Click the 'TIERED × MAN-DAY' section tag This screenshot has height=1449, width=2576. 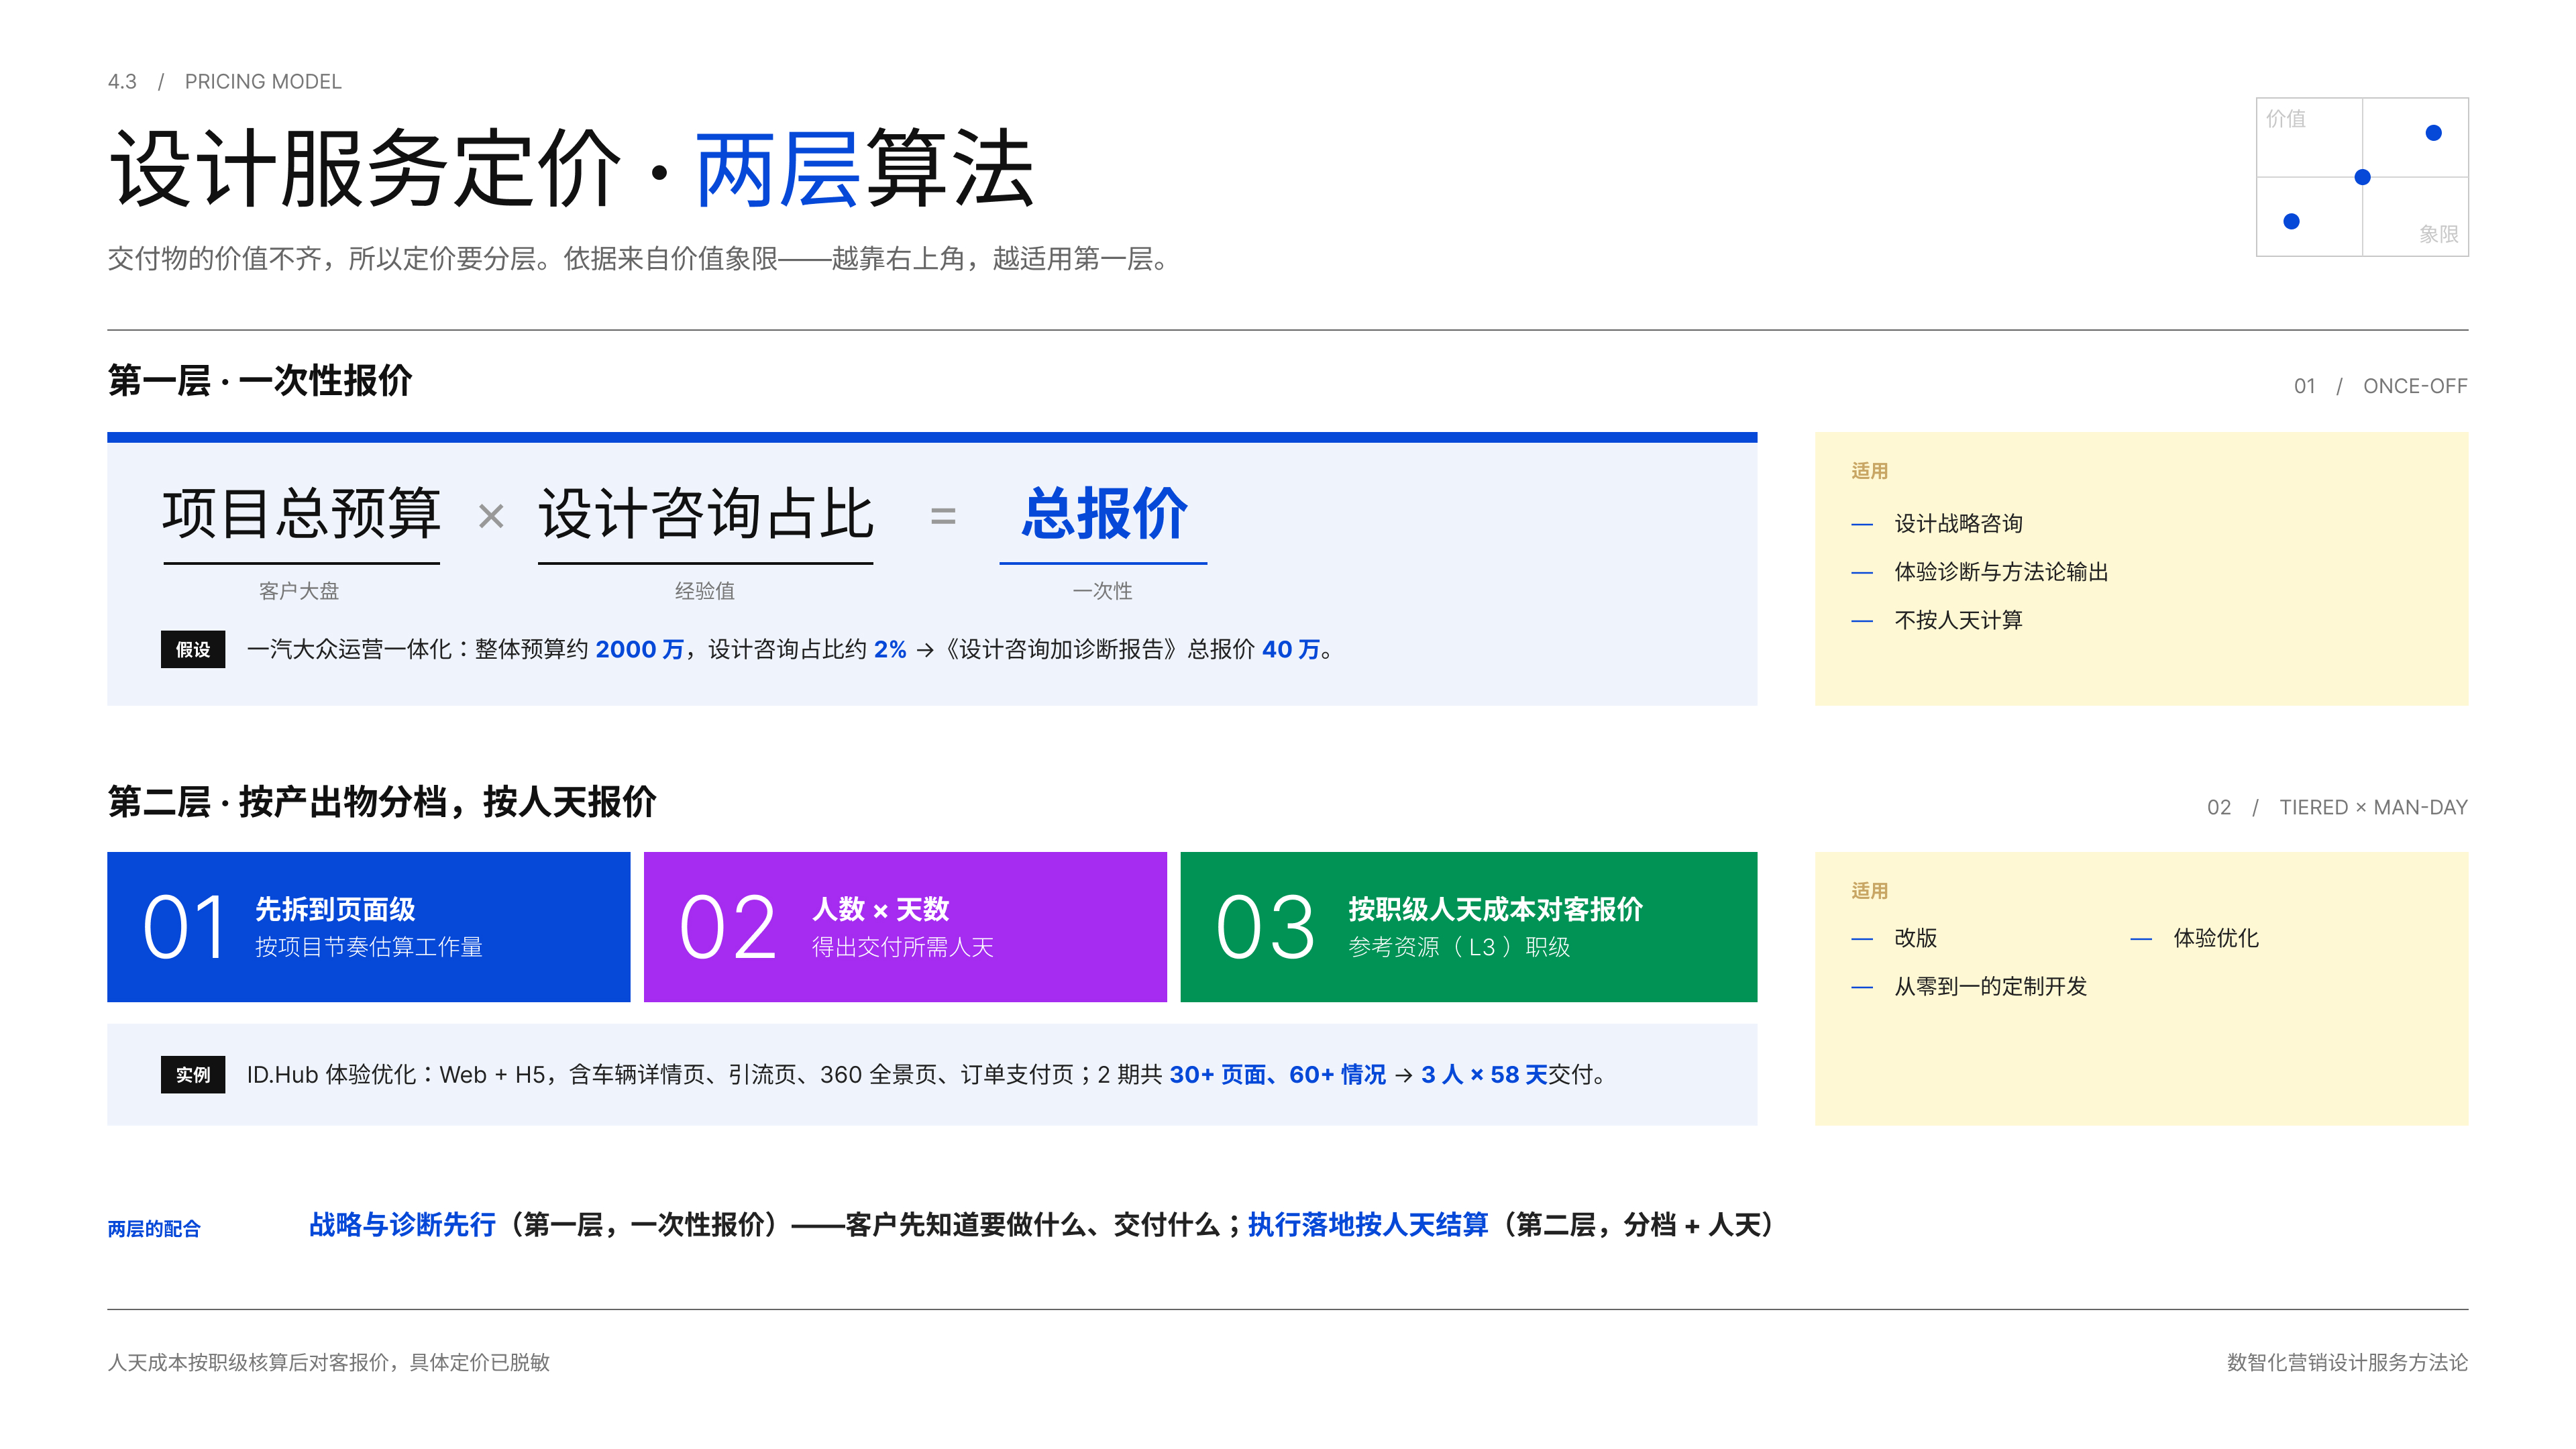[2373, 807]
